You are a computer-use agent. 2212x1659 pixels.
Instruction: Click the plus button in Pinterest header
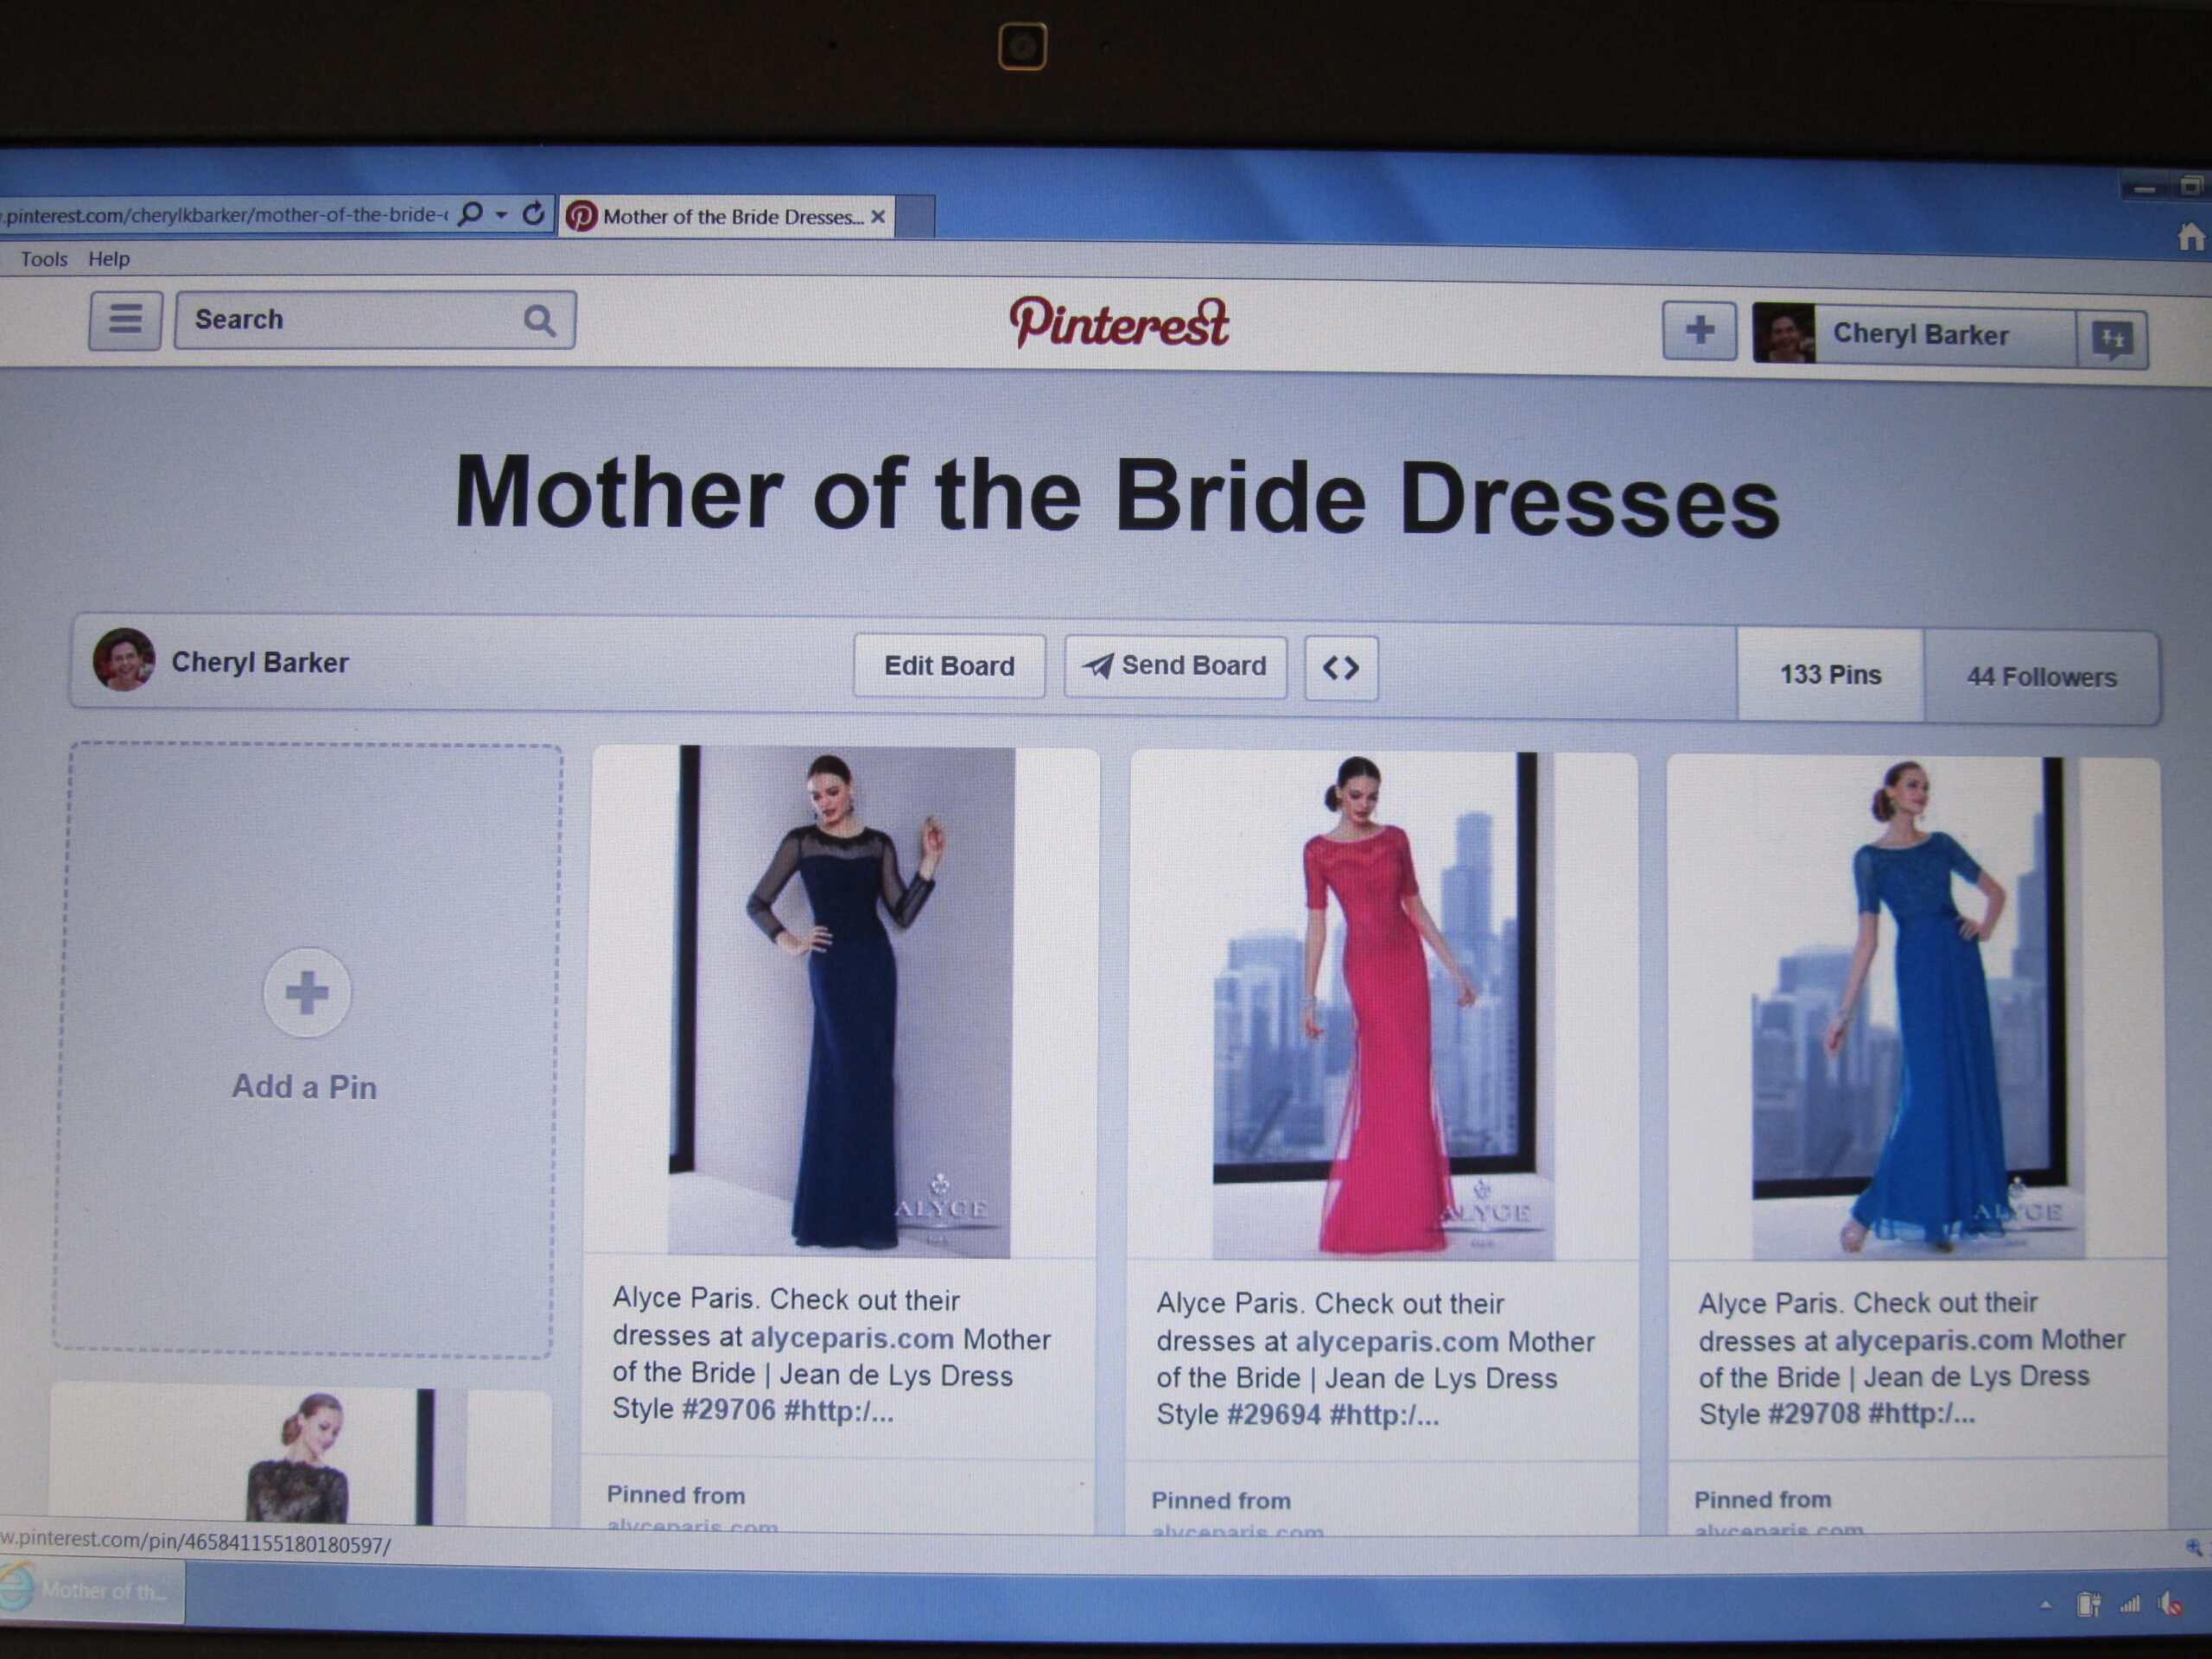tap(1699, 329)
